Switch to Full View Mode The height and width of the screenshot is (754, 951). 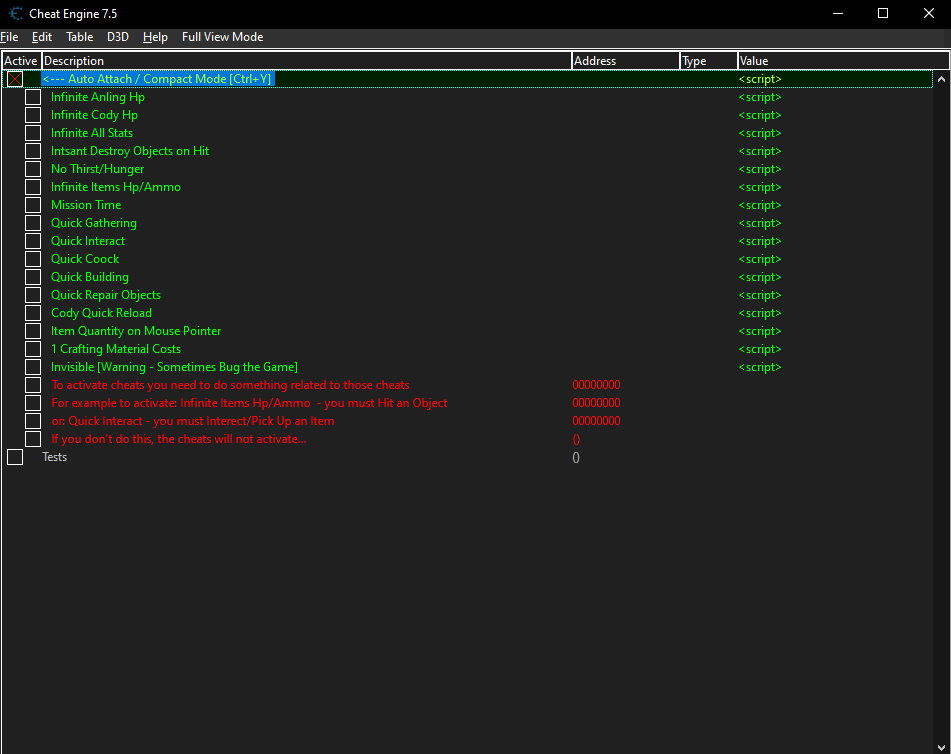223,37
